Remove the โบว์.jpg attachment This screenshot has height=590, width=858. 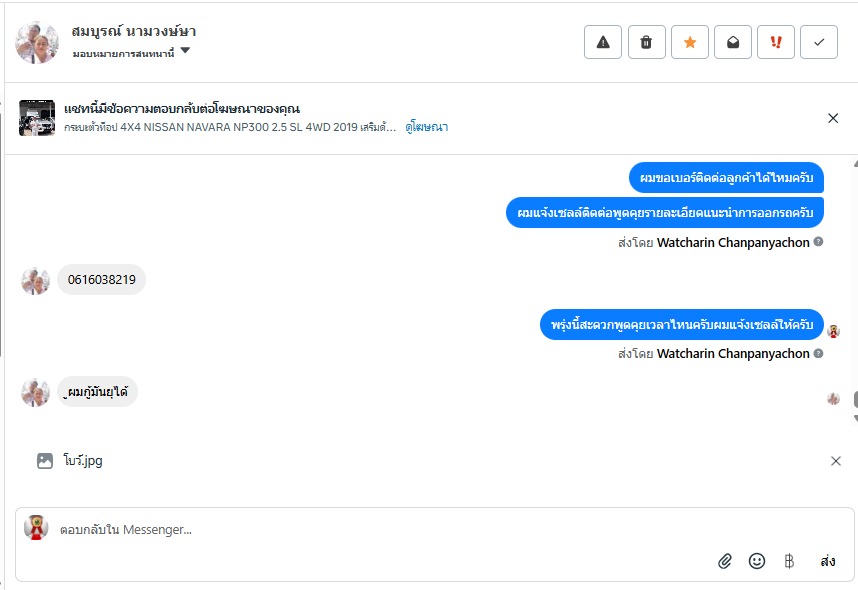point(836,461)
